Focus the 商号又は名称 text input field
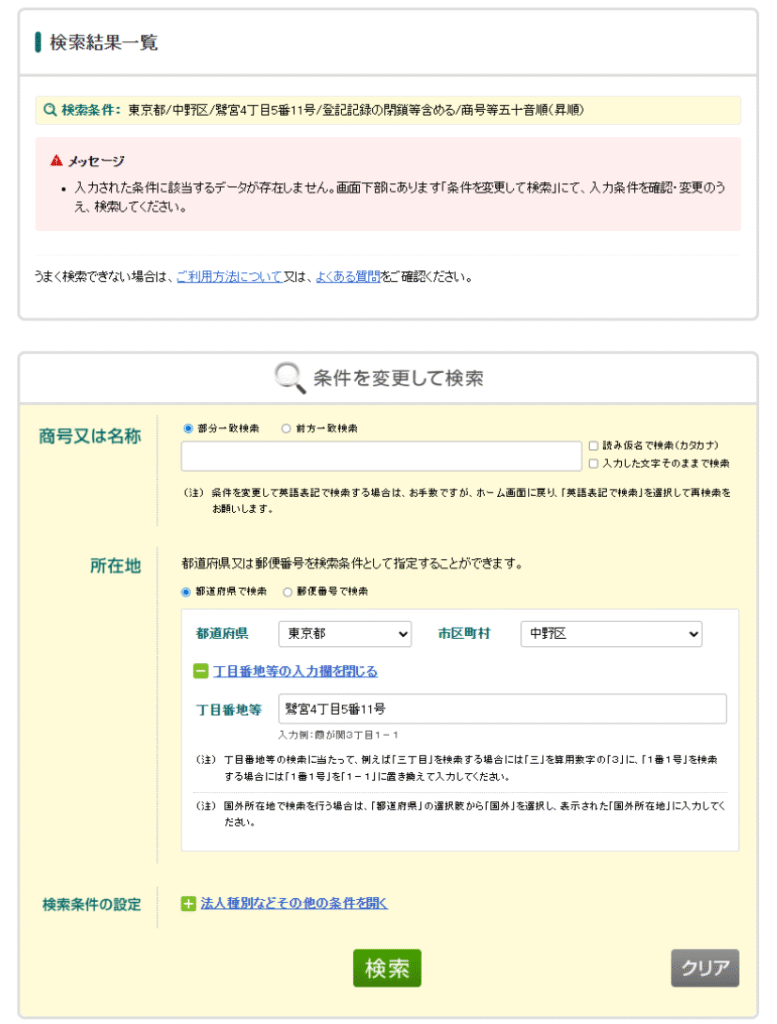 381,456
